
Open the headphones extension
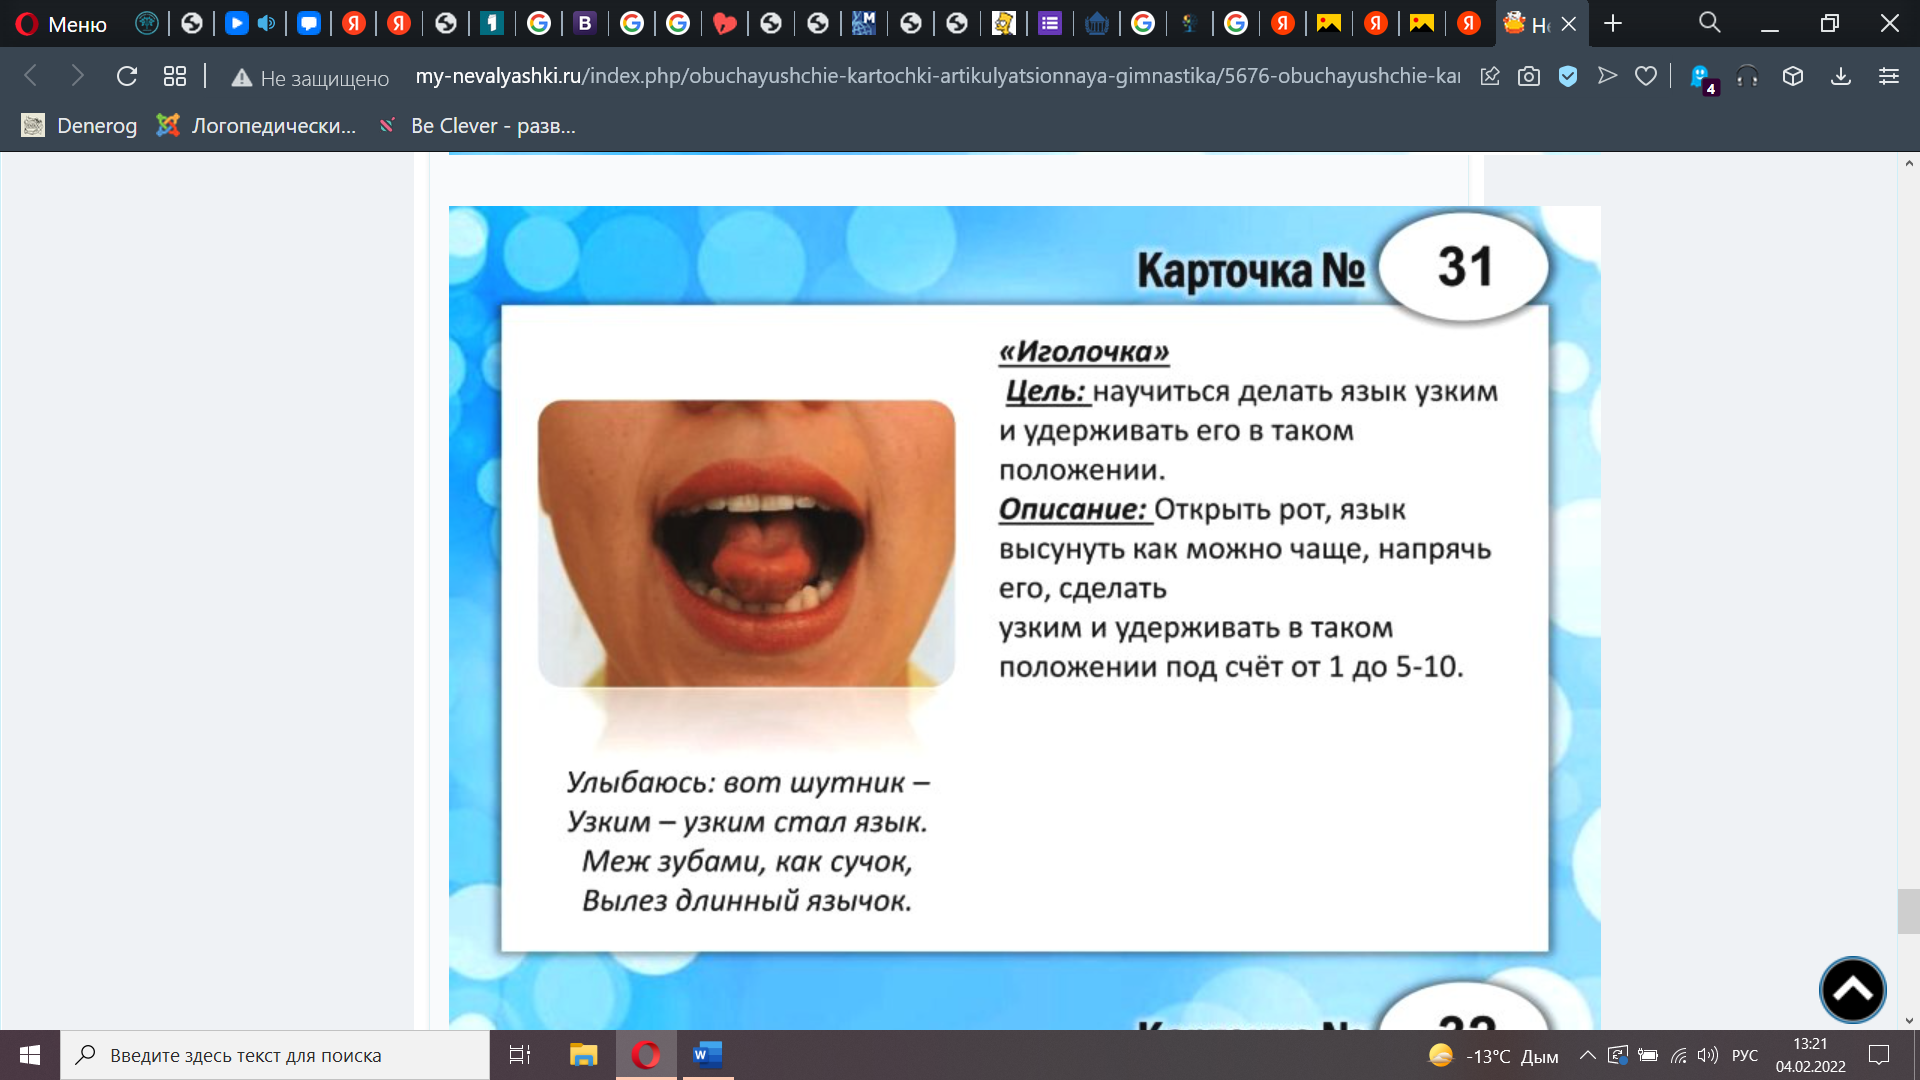(x=1747, y=76)
